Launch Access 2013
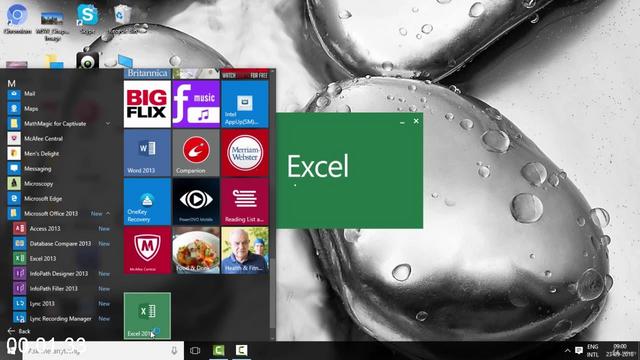640x360 pixels. [61, 229]
